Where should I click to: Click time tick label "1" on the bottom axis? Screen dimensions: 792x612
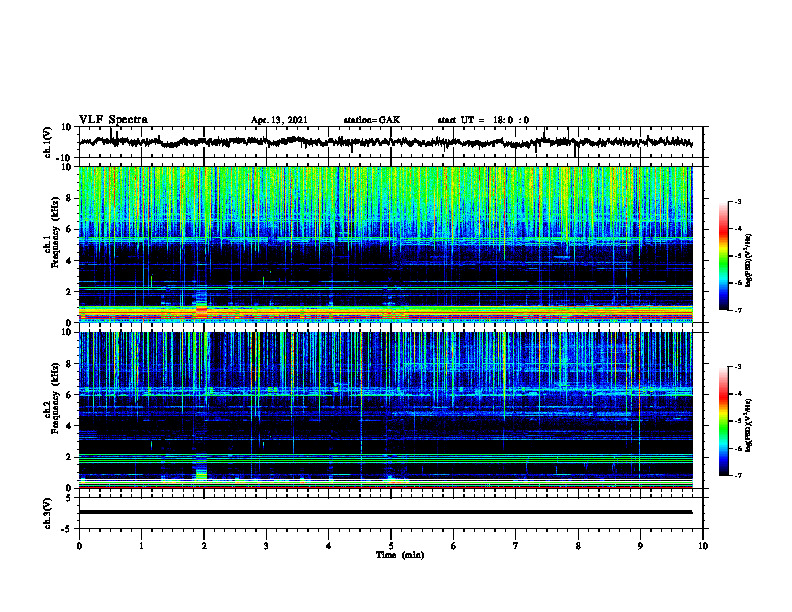141,546
